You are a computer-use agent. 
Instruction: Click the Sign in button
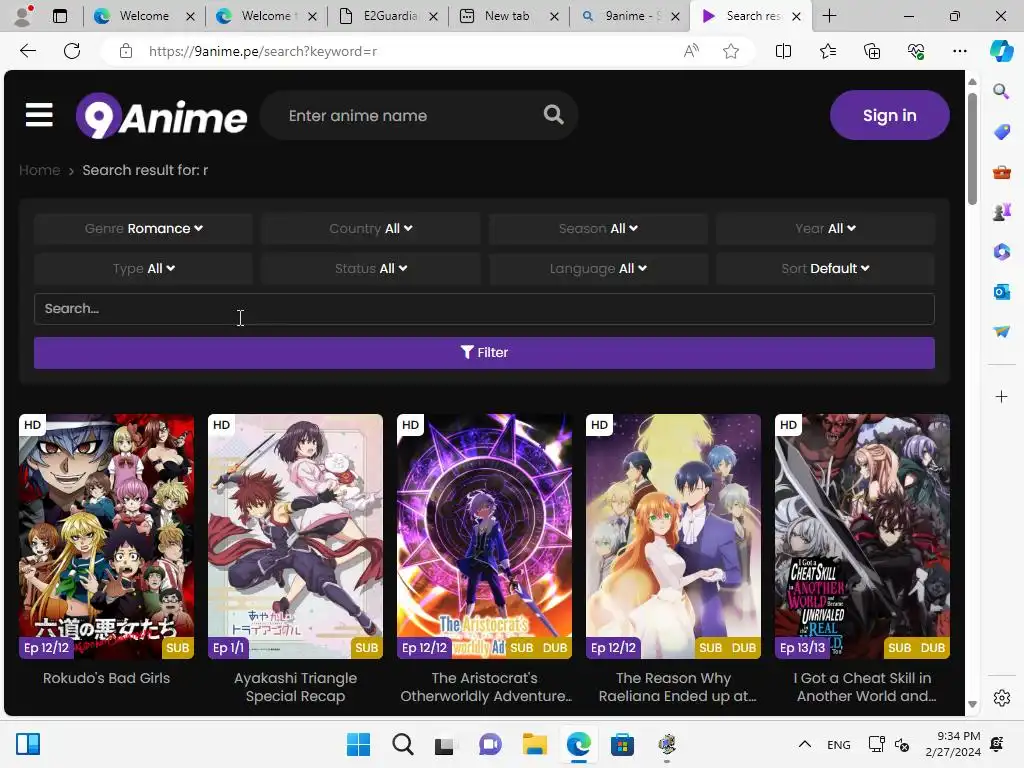[x=889, y=115]
